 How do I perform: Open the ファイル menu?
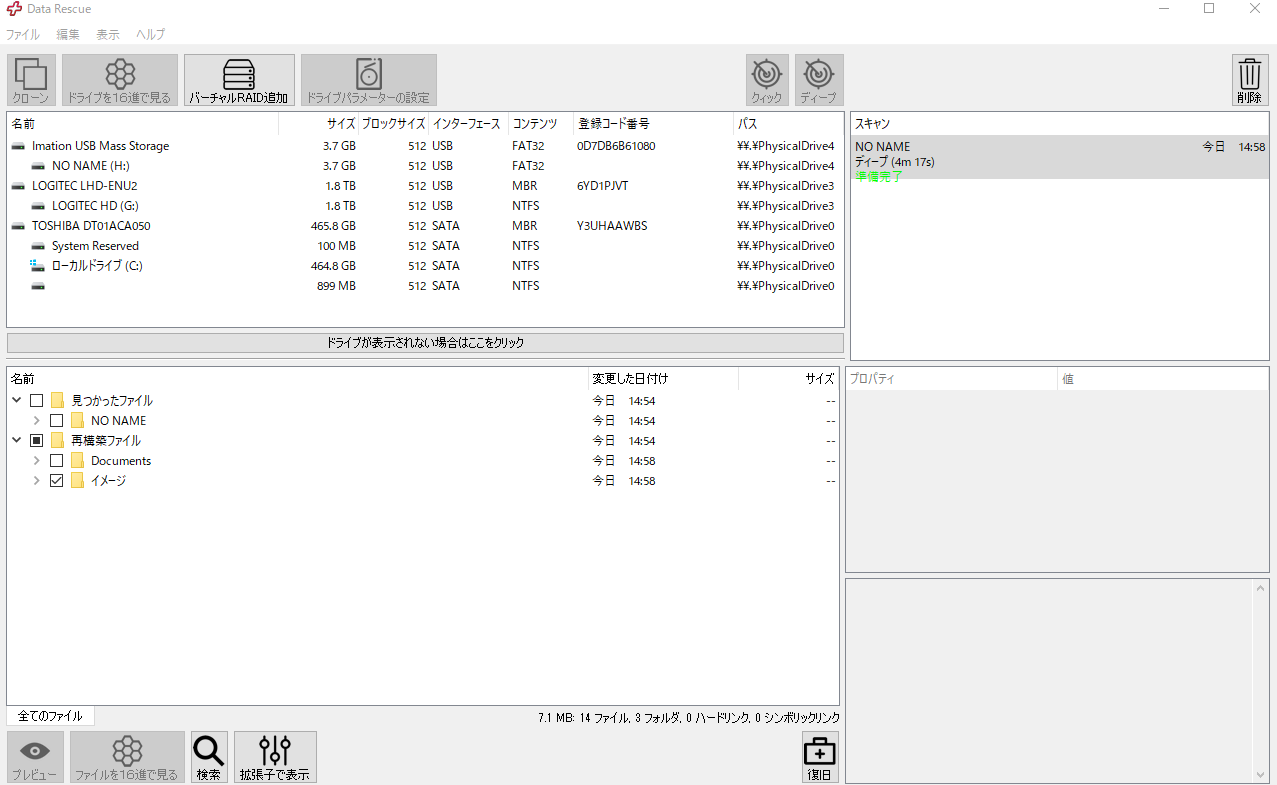22,34
